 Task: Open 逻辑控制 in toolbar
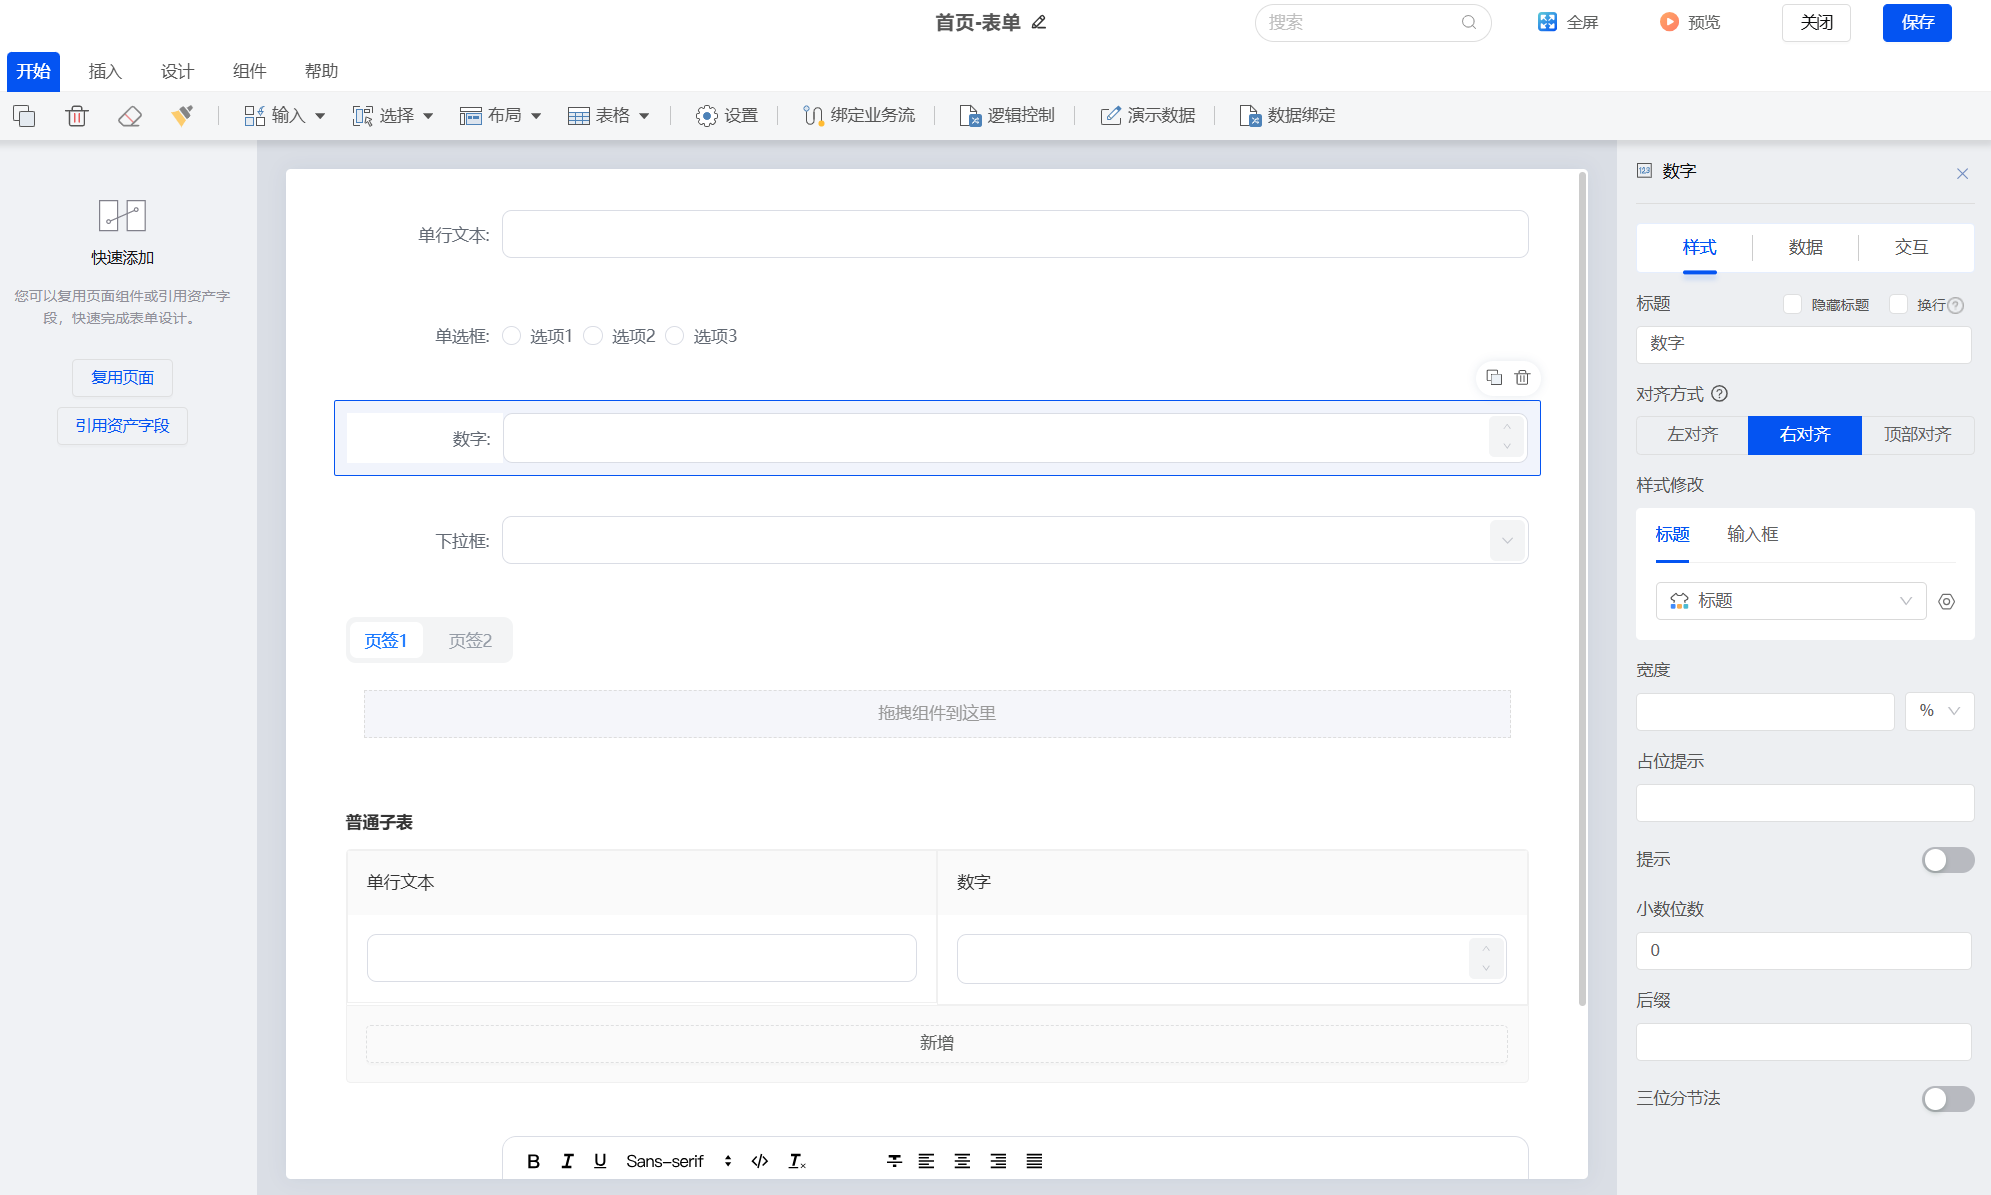pyautogui.click(x=1007, y=116)
